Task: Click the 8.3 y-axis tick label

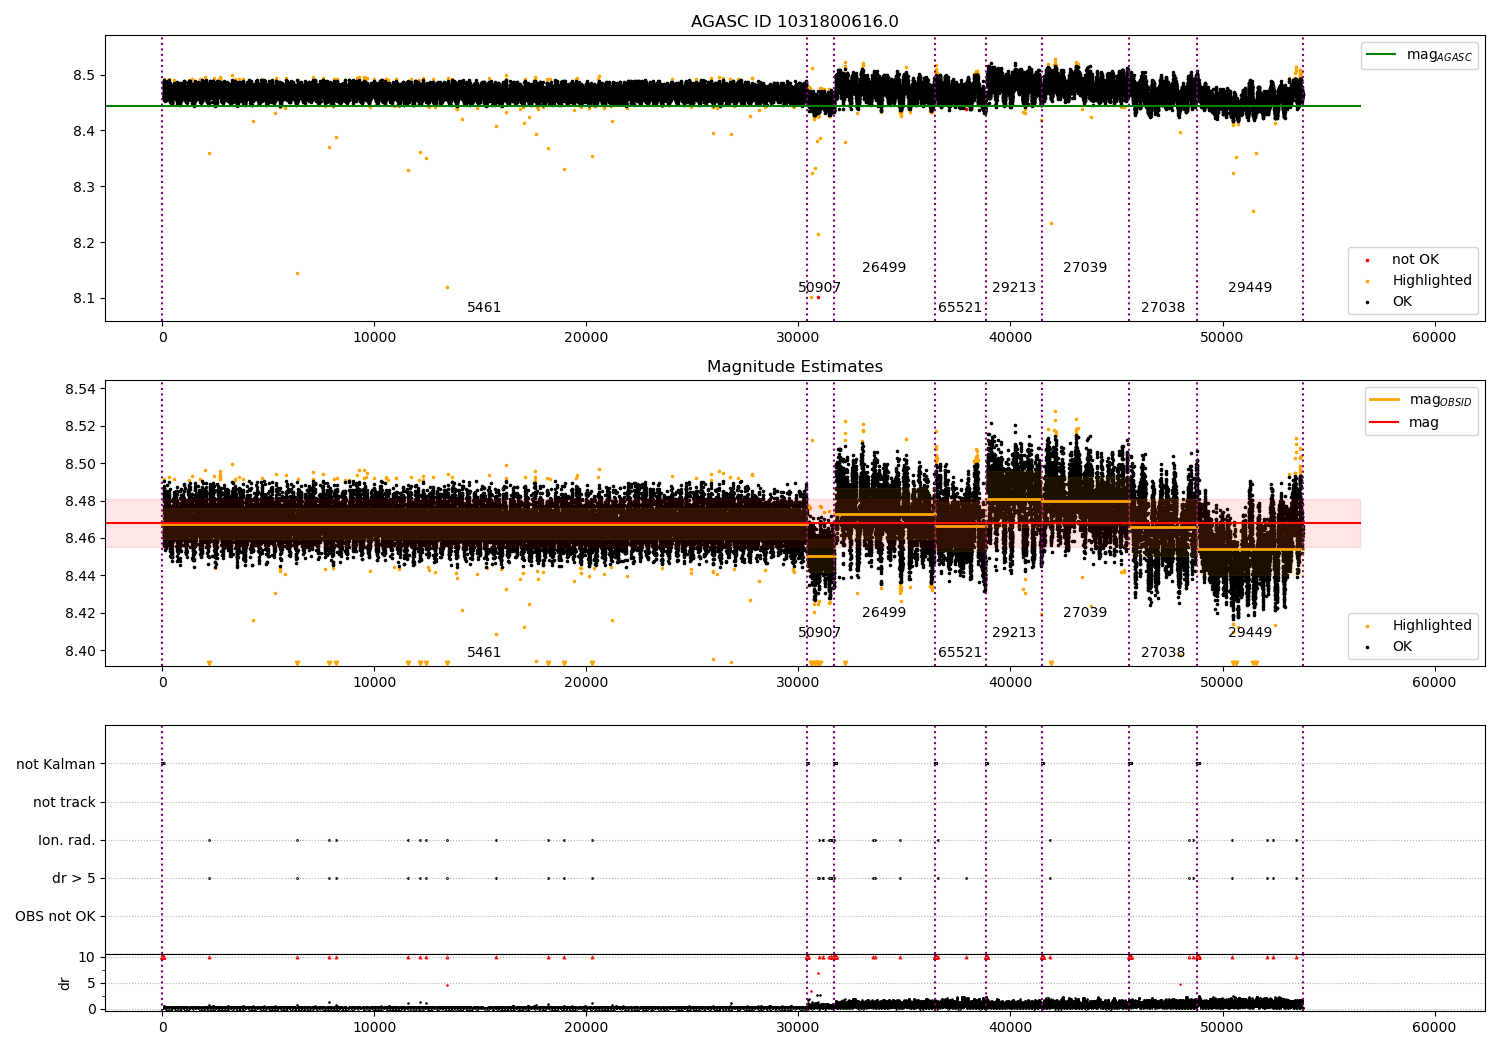Action: [84, 187]
